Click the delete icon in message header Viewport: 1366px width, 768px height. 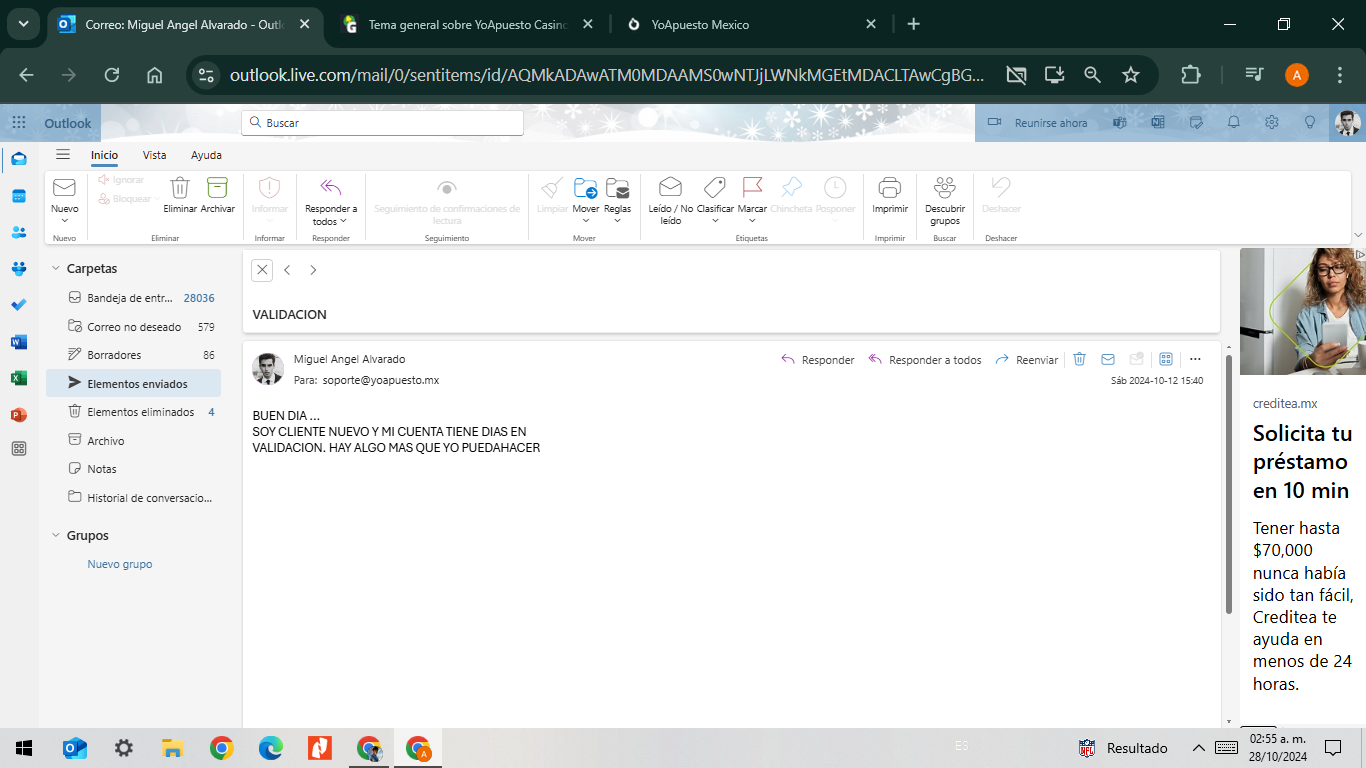(1079, 360)
